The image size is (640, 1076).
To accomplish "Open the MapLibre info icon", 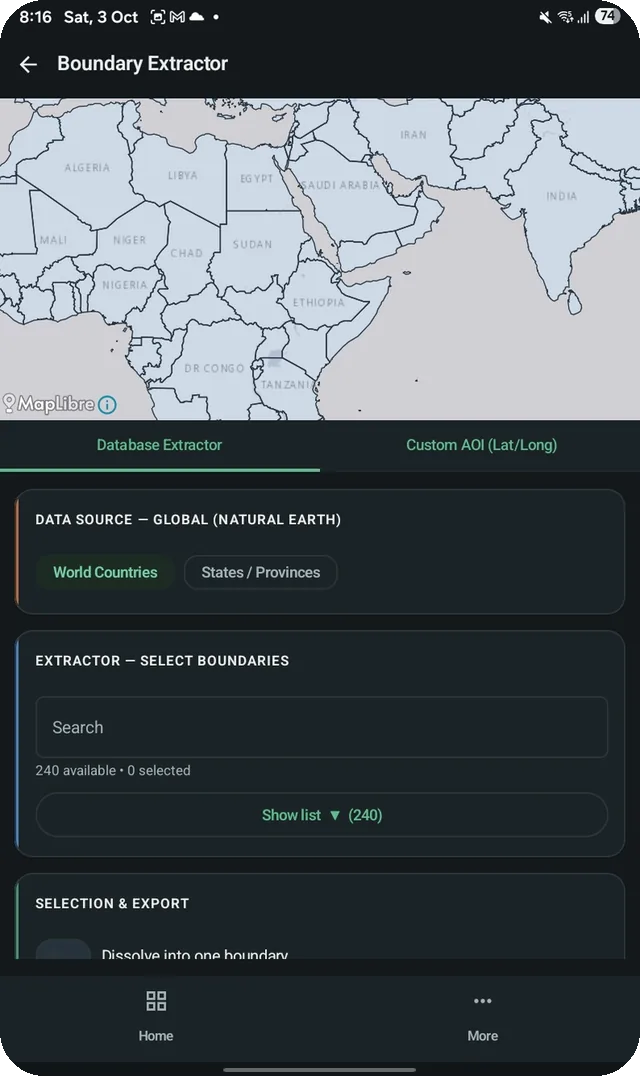I will click(107, 405).
